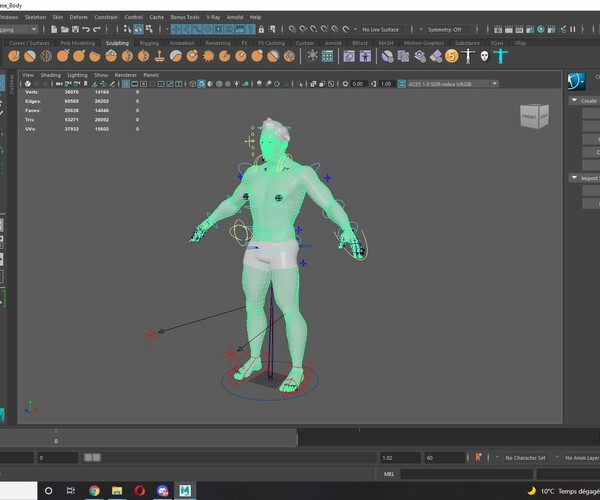Click the Rigging sidebar panel icon

[576, 81]
